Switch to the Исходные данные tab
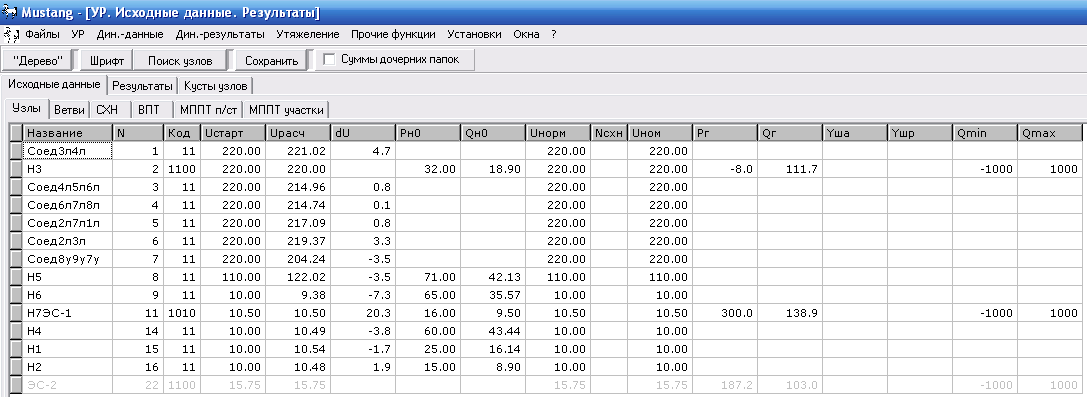1087x397 pixels. point(54,85)
